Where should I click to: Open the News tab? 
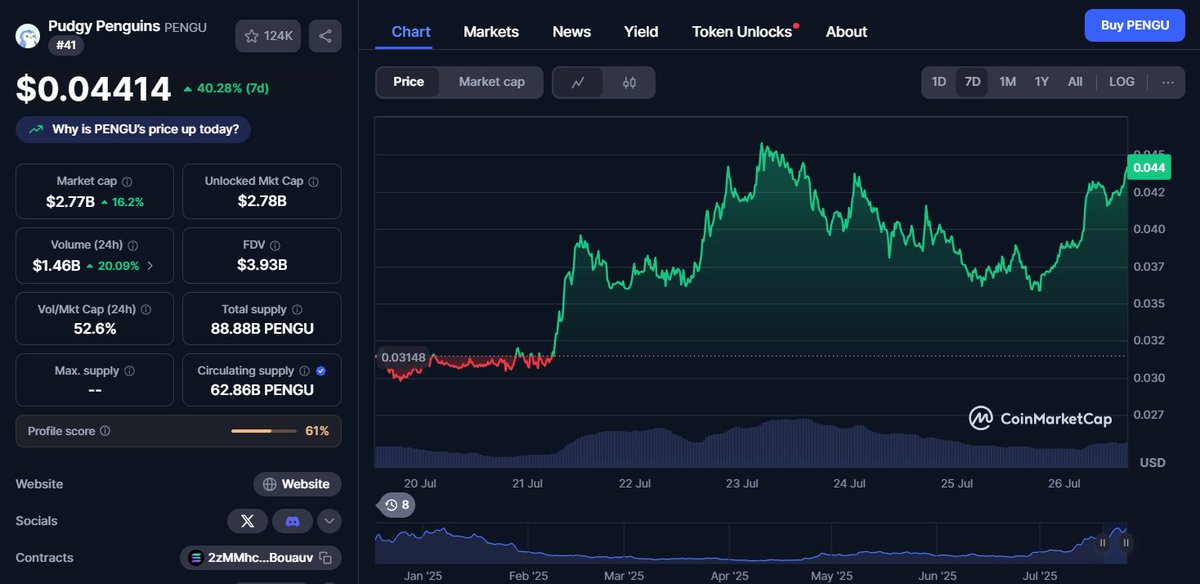pyautogui.click(x=572, y=32)
